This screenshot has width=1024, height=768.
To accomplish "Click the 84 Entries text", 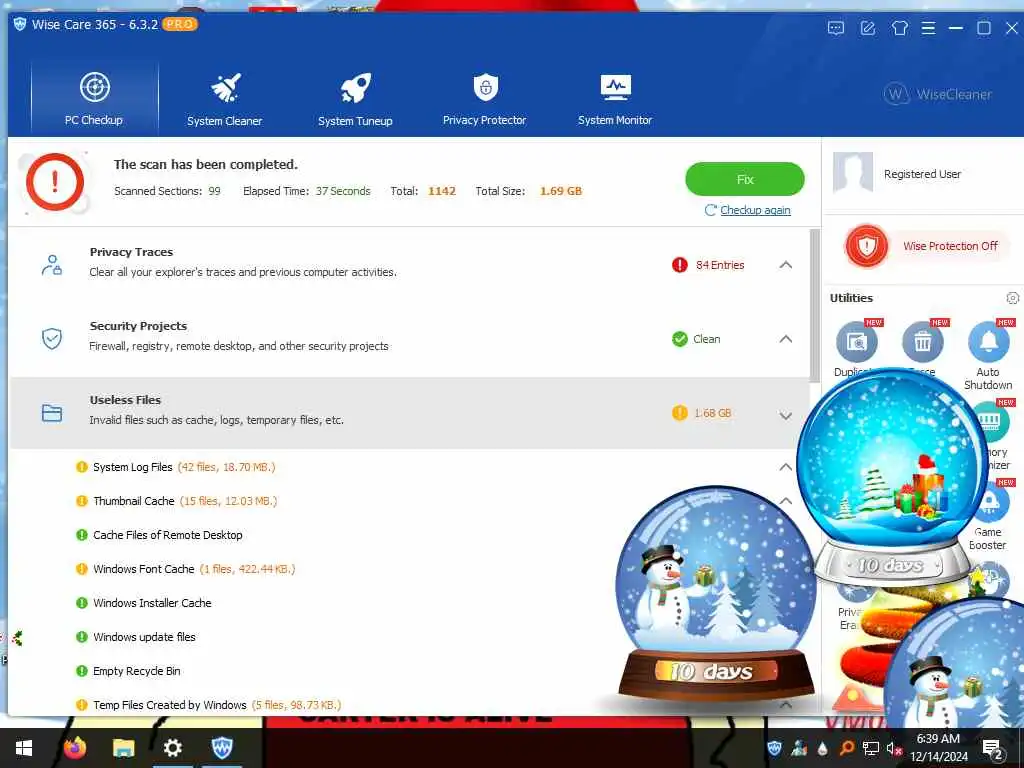I will [x=720, y=265].
